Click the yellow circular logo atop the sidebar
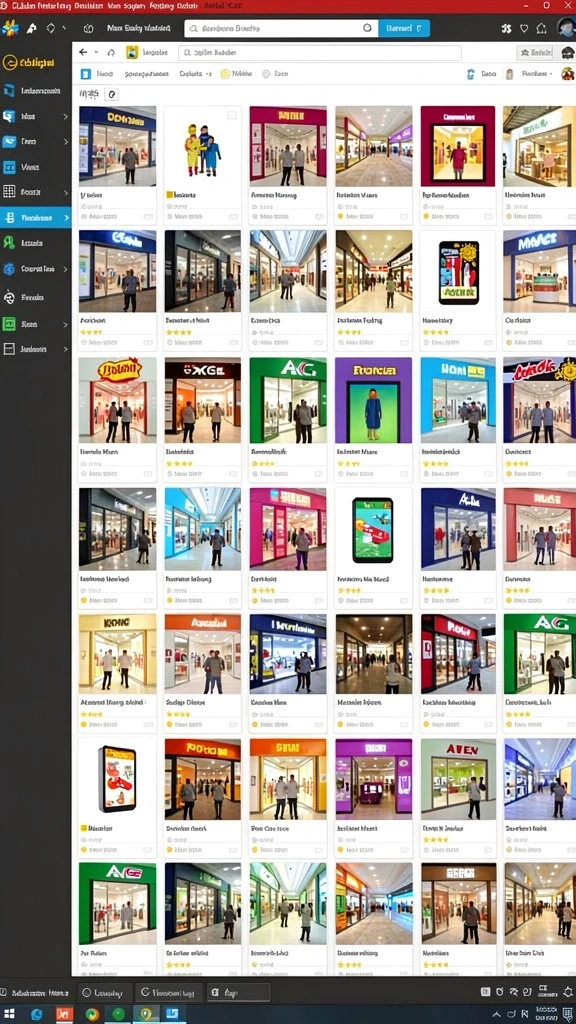This screenshot has width=576, height=1024. [x=8, y=63]
